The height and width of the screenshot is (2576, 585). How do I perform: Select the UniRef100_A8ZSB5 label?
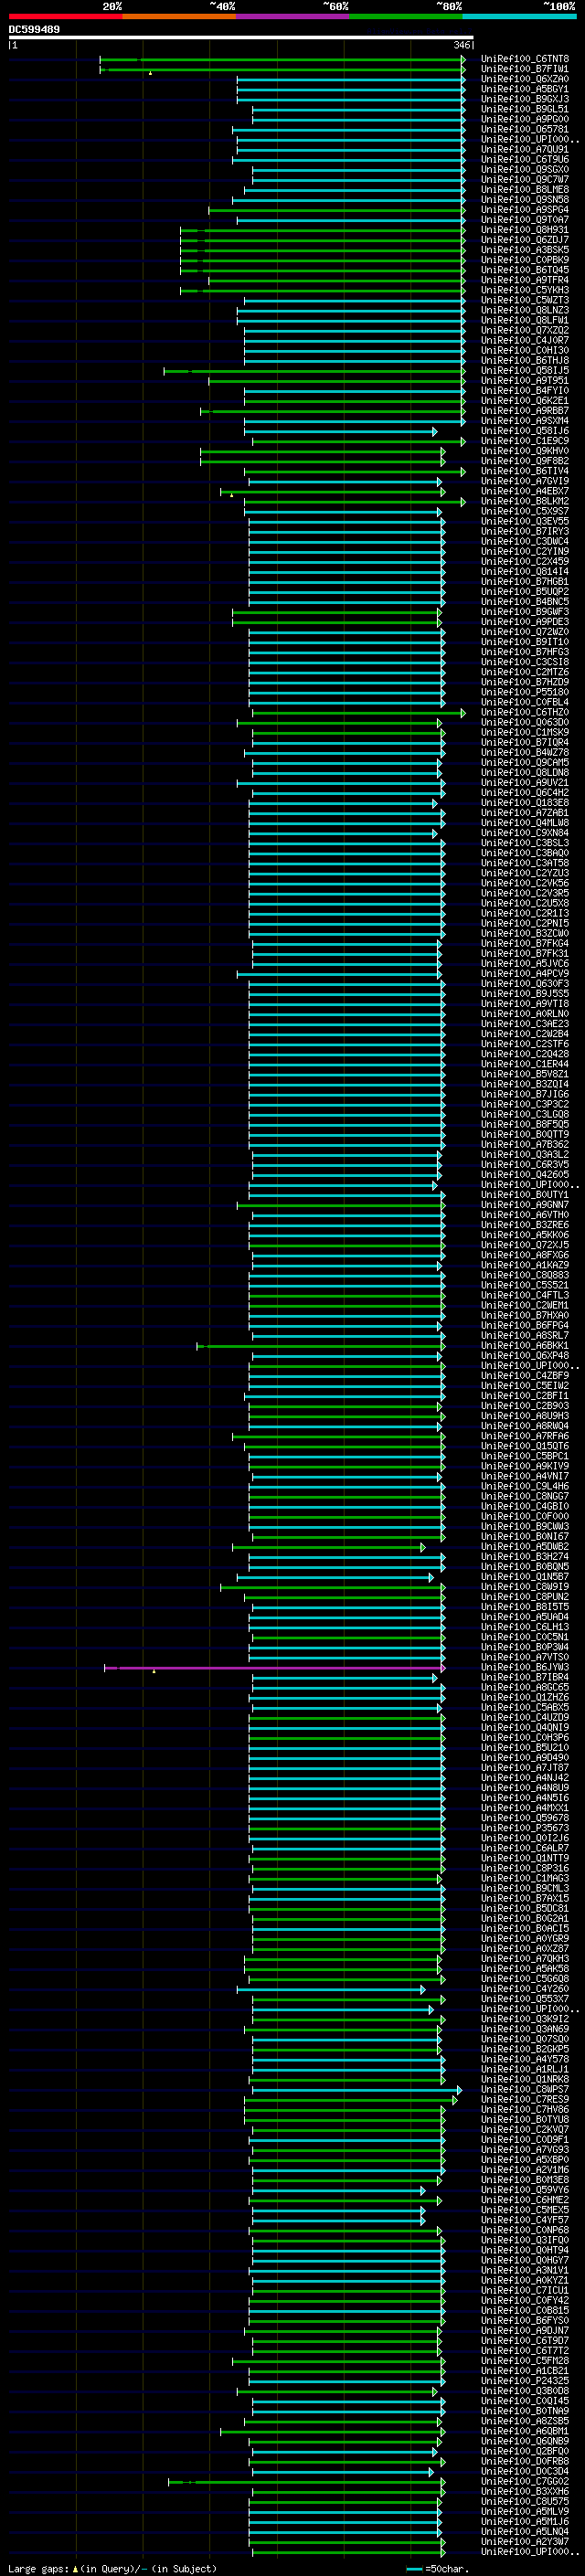pyautogui.click(x=525, y=2422)
